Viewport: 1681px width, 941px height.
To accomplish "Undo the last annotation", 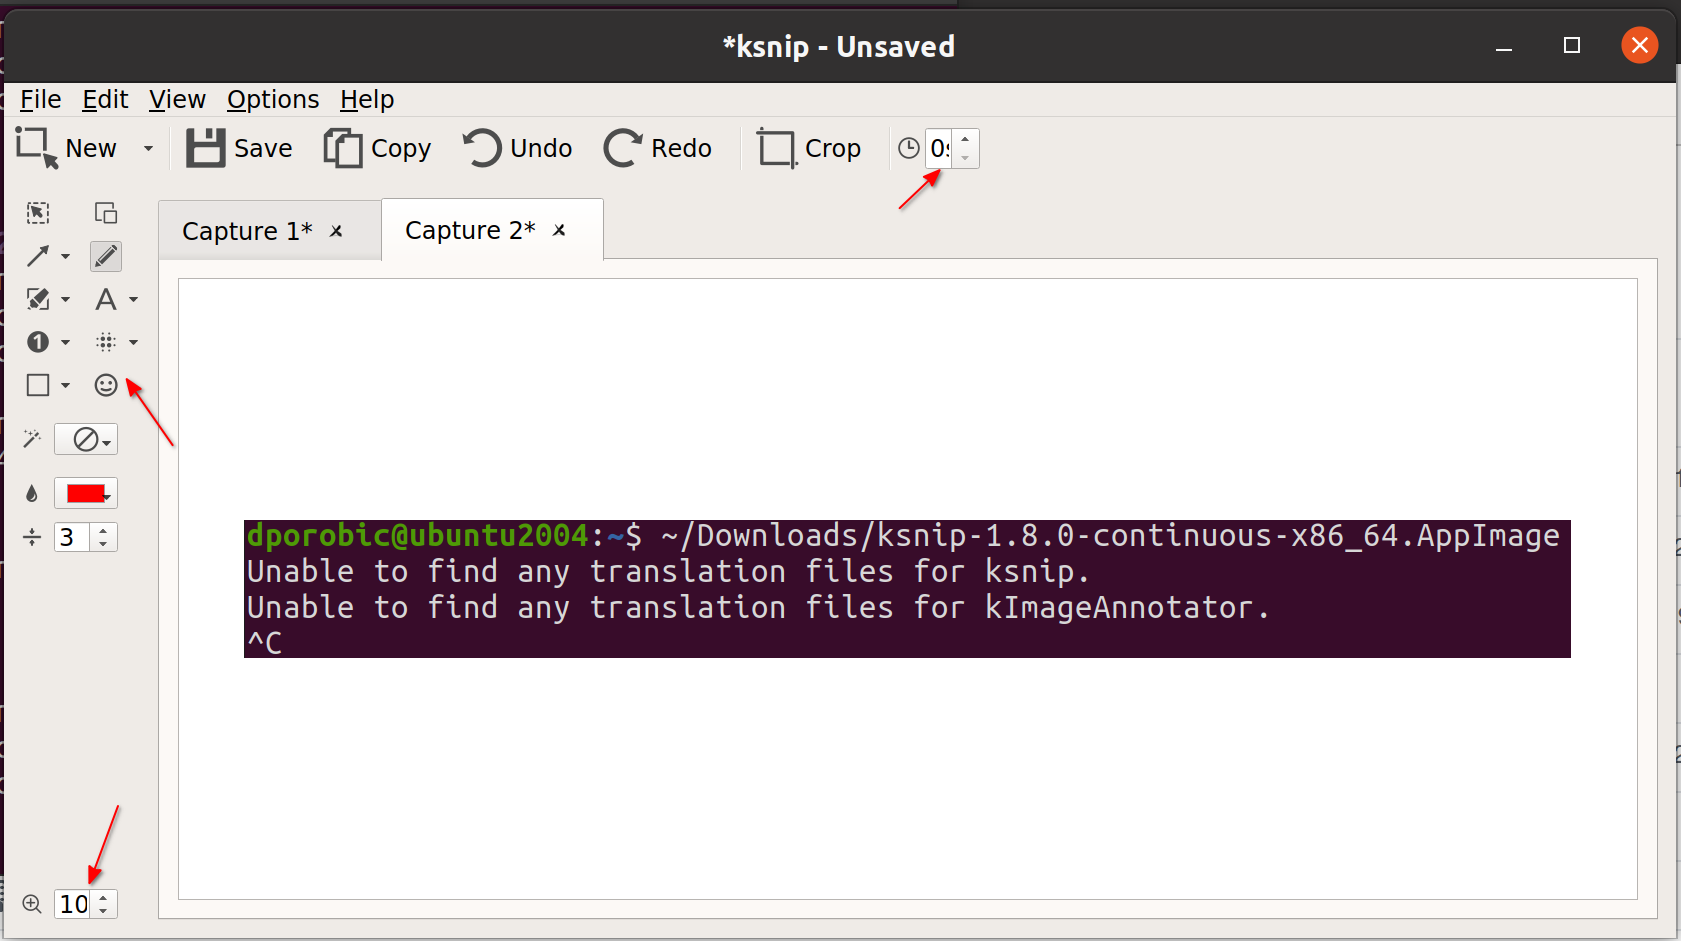I will point(516,147).
